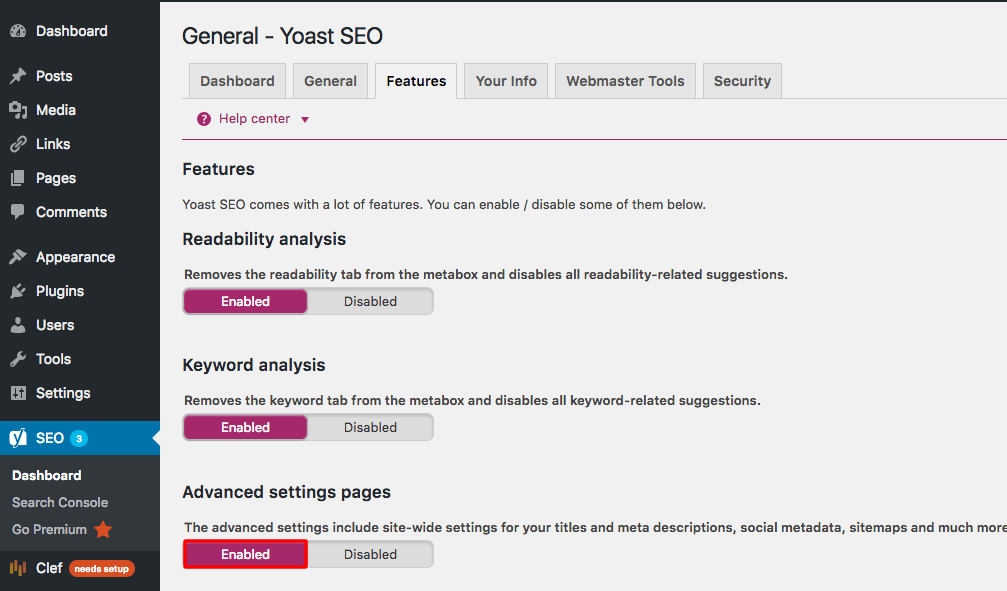
Task: Expand the Help center dropdown arrow
Action: (305, 120)
